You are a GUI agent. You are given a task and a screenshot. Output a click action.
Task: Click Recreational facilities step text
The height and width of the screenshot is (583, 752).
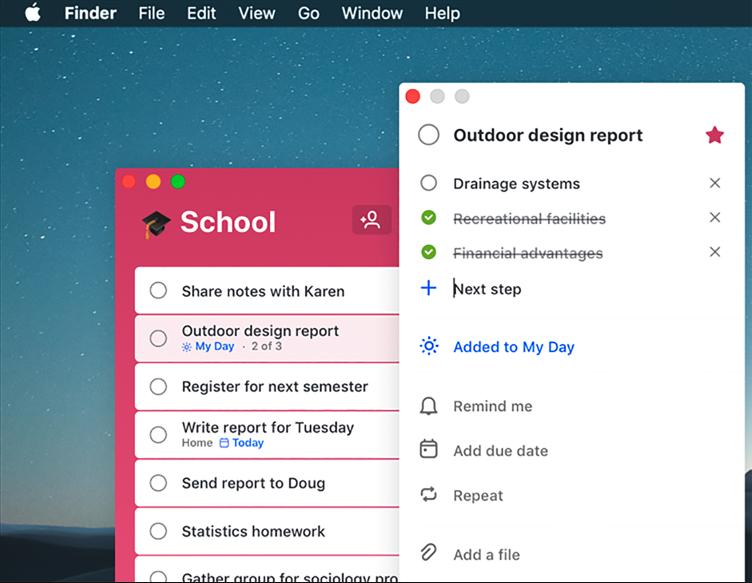tap(529, 219)
